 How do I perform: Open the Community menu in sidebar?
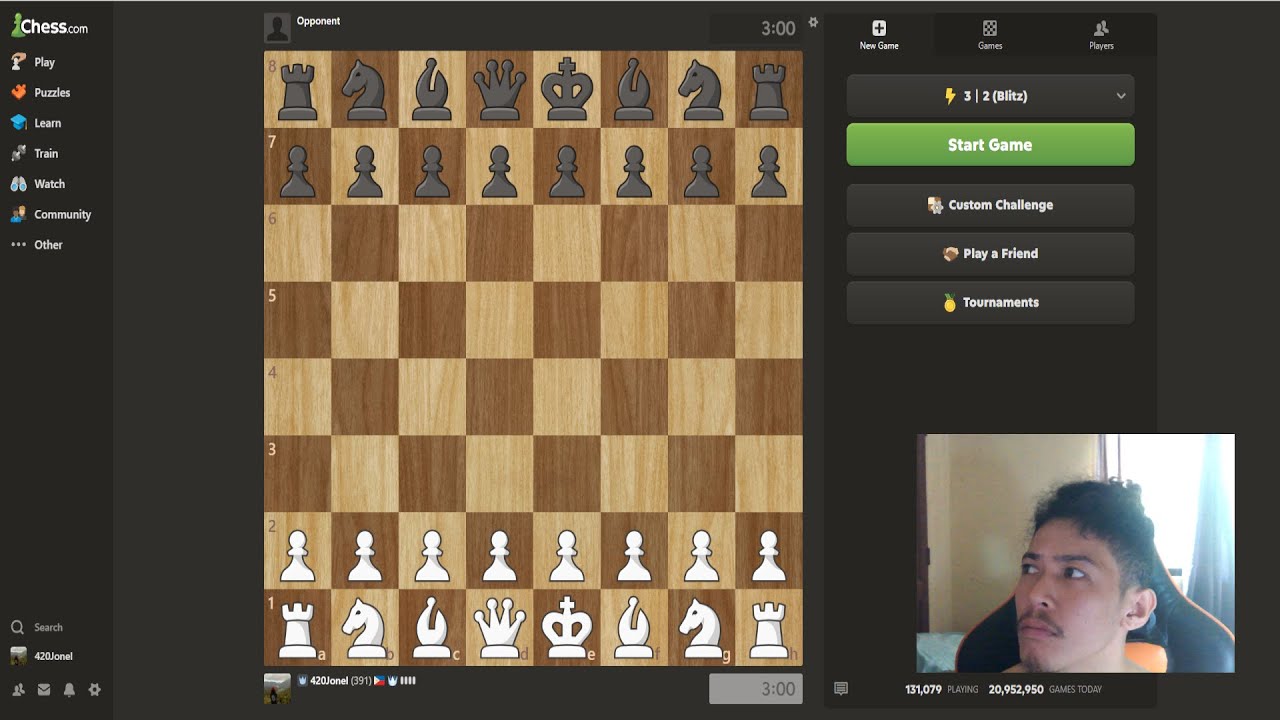coord(51,214)
